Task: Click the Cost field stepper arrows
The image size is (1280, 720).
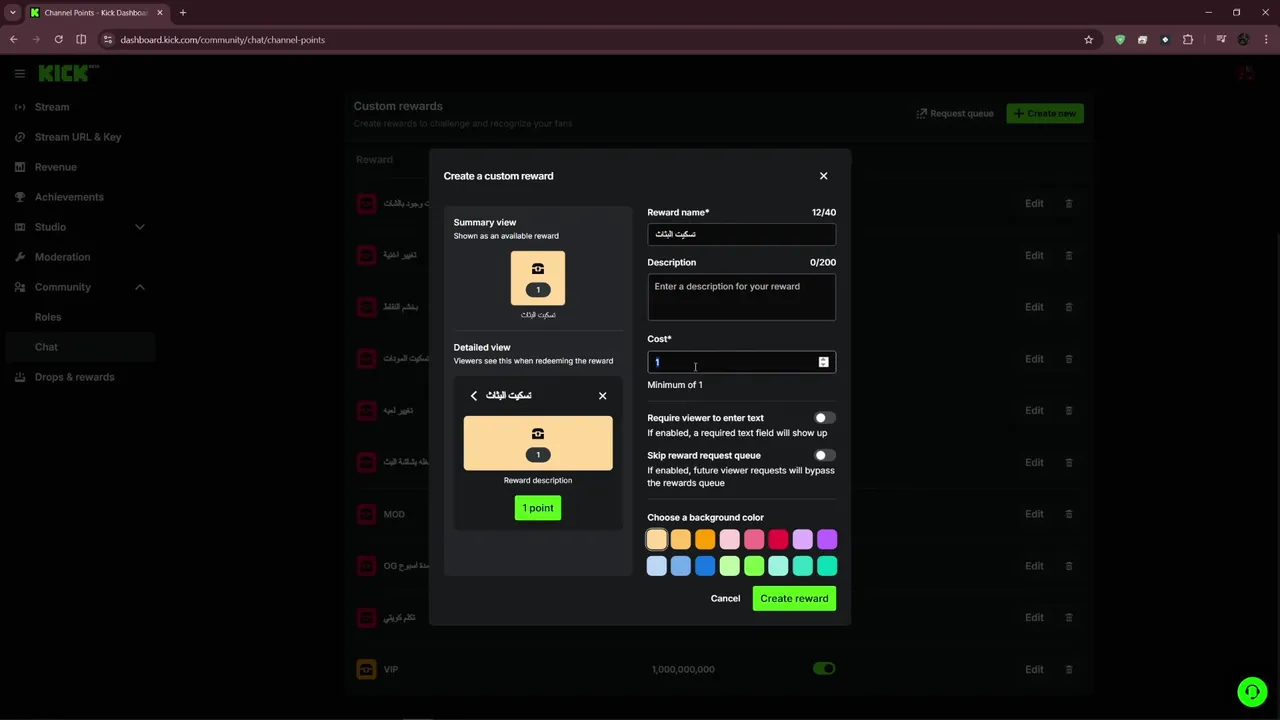Action: point(823,362)
